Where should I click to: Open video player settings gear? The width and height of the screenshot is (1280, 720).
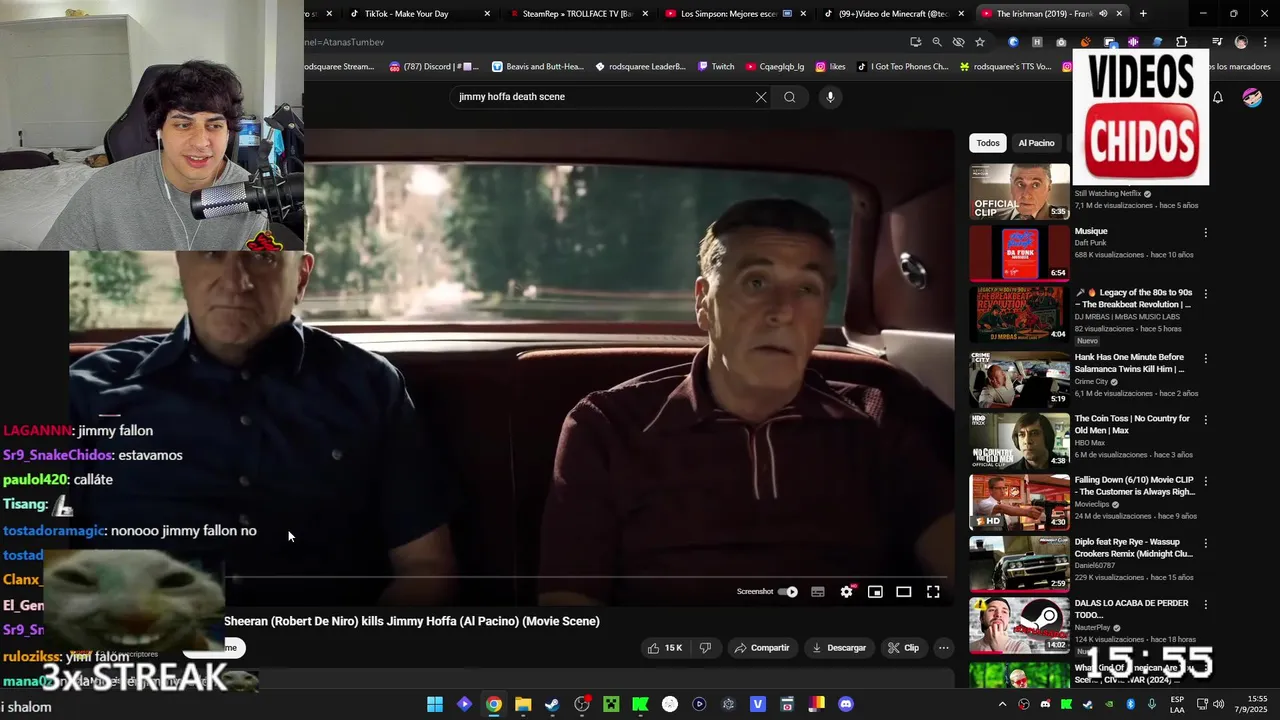(847, 592)
